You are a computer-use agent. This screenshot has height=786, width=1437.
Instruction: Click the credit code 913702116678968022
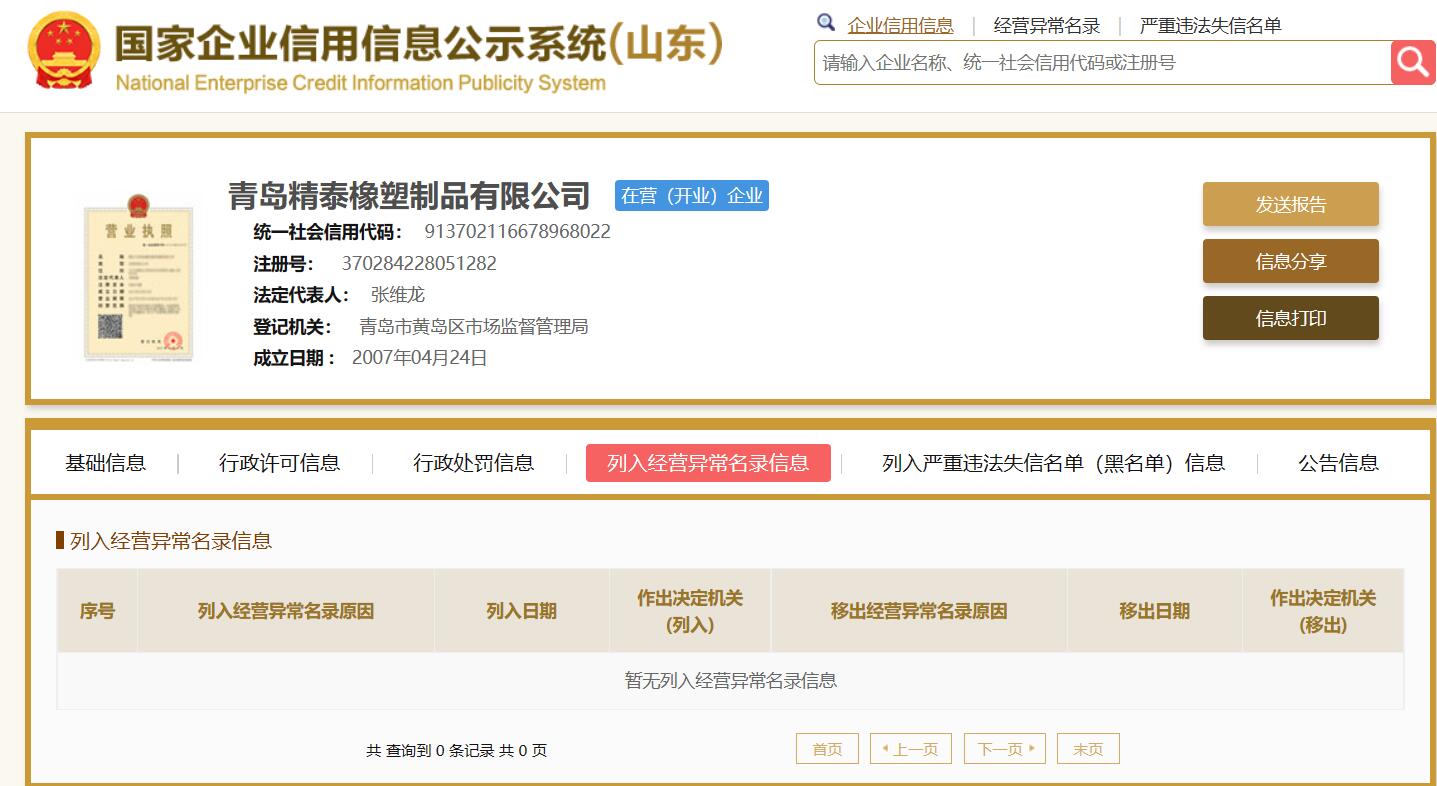(517, 232)
